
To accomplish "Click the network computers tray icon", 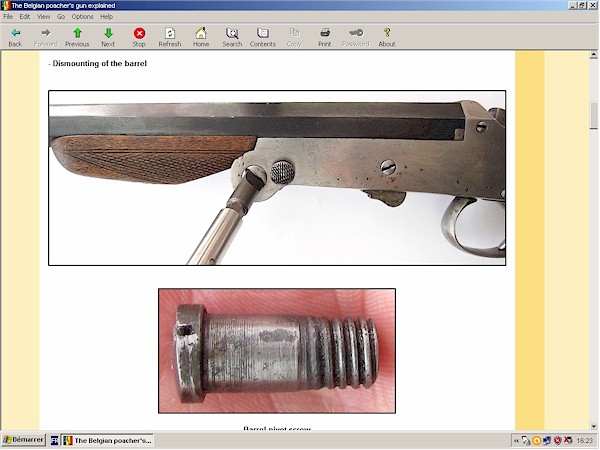I will pos(547,441).
